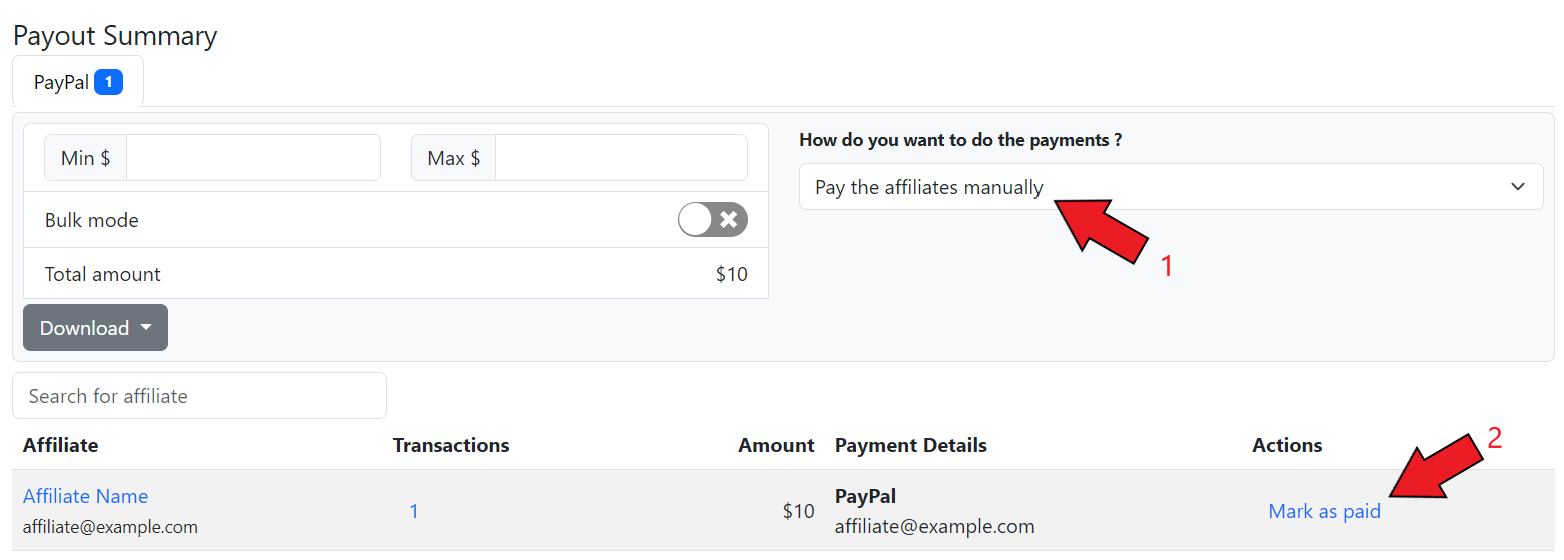Enable the Bulk mode switch
This screenshot has height=560, width=1564.
[x=712, y=220]
